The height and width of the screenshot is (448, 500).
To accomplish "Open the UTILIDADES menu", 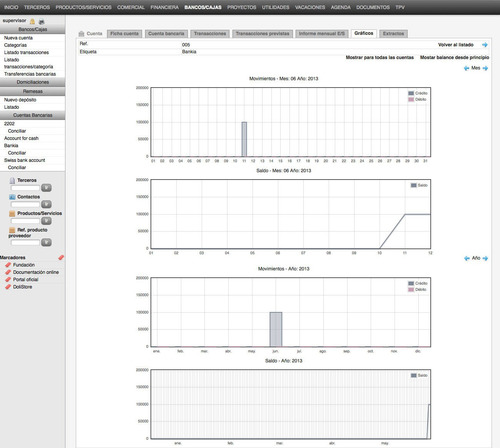I will click(x=275, y=7).
